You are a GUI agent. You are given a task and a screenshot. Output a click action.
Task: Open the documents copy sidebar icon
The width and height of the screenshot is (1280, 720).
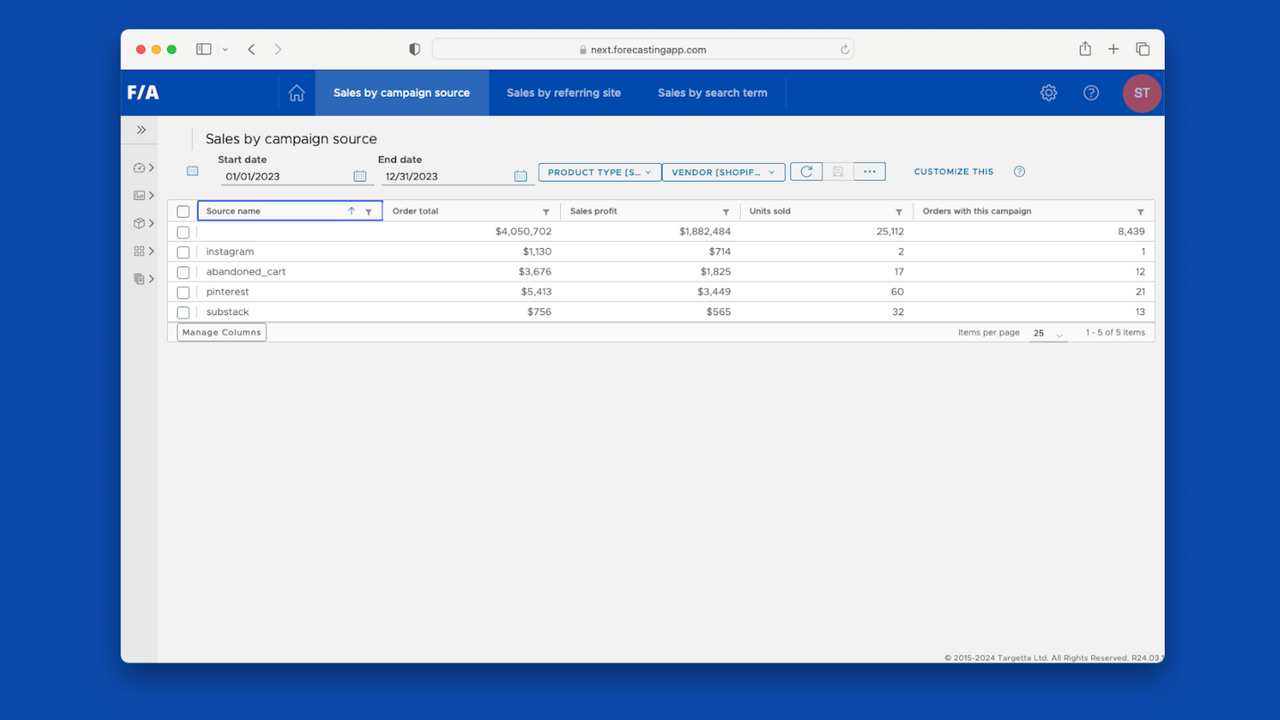139,279
